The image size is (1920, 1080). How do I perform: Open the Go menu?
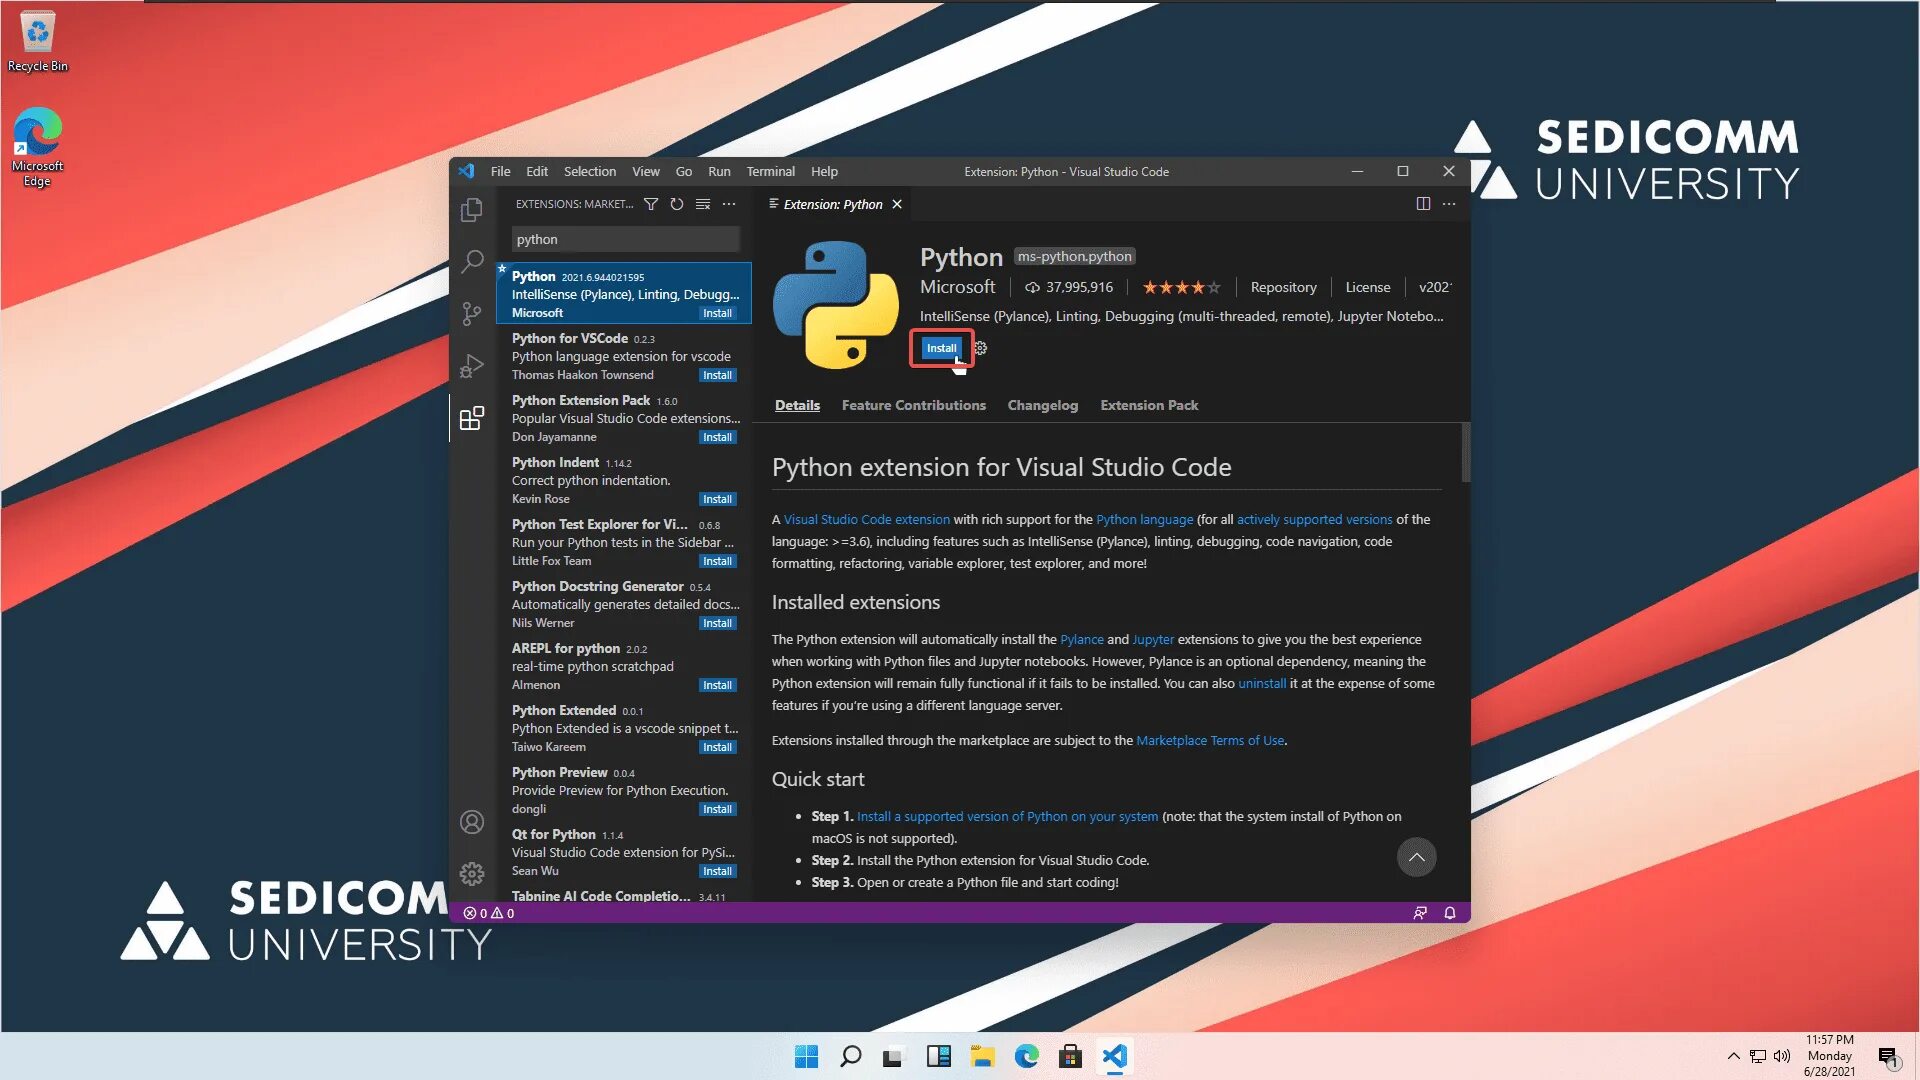pos(684,172)
